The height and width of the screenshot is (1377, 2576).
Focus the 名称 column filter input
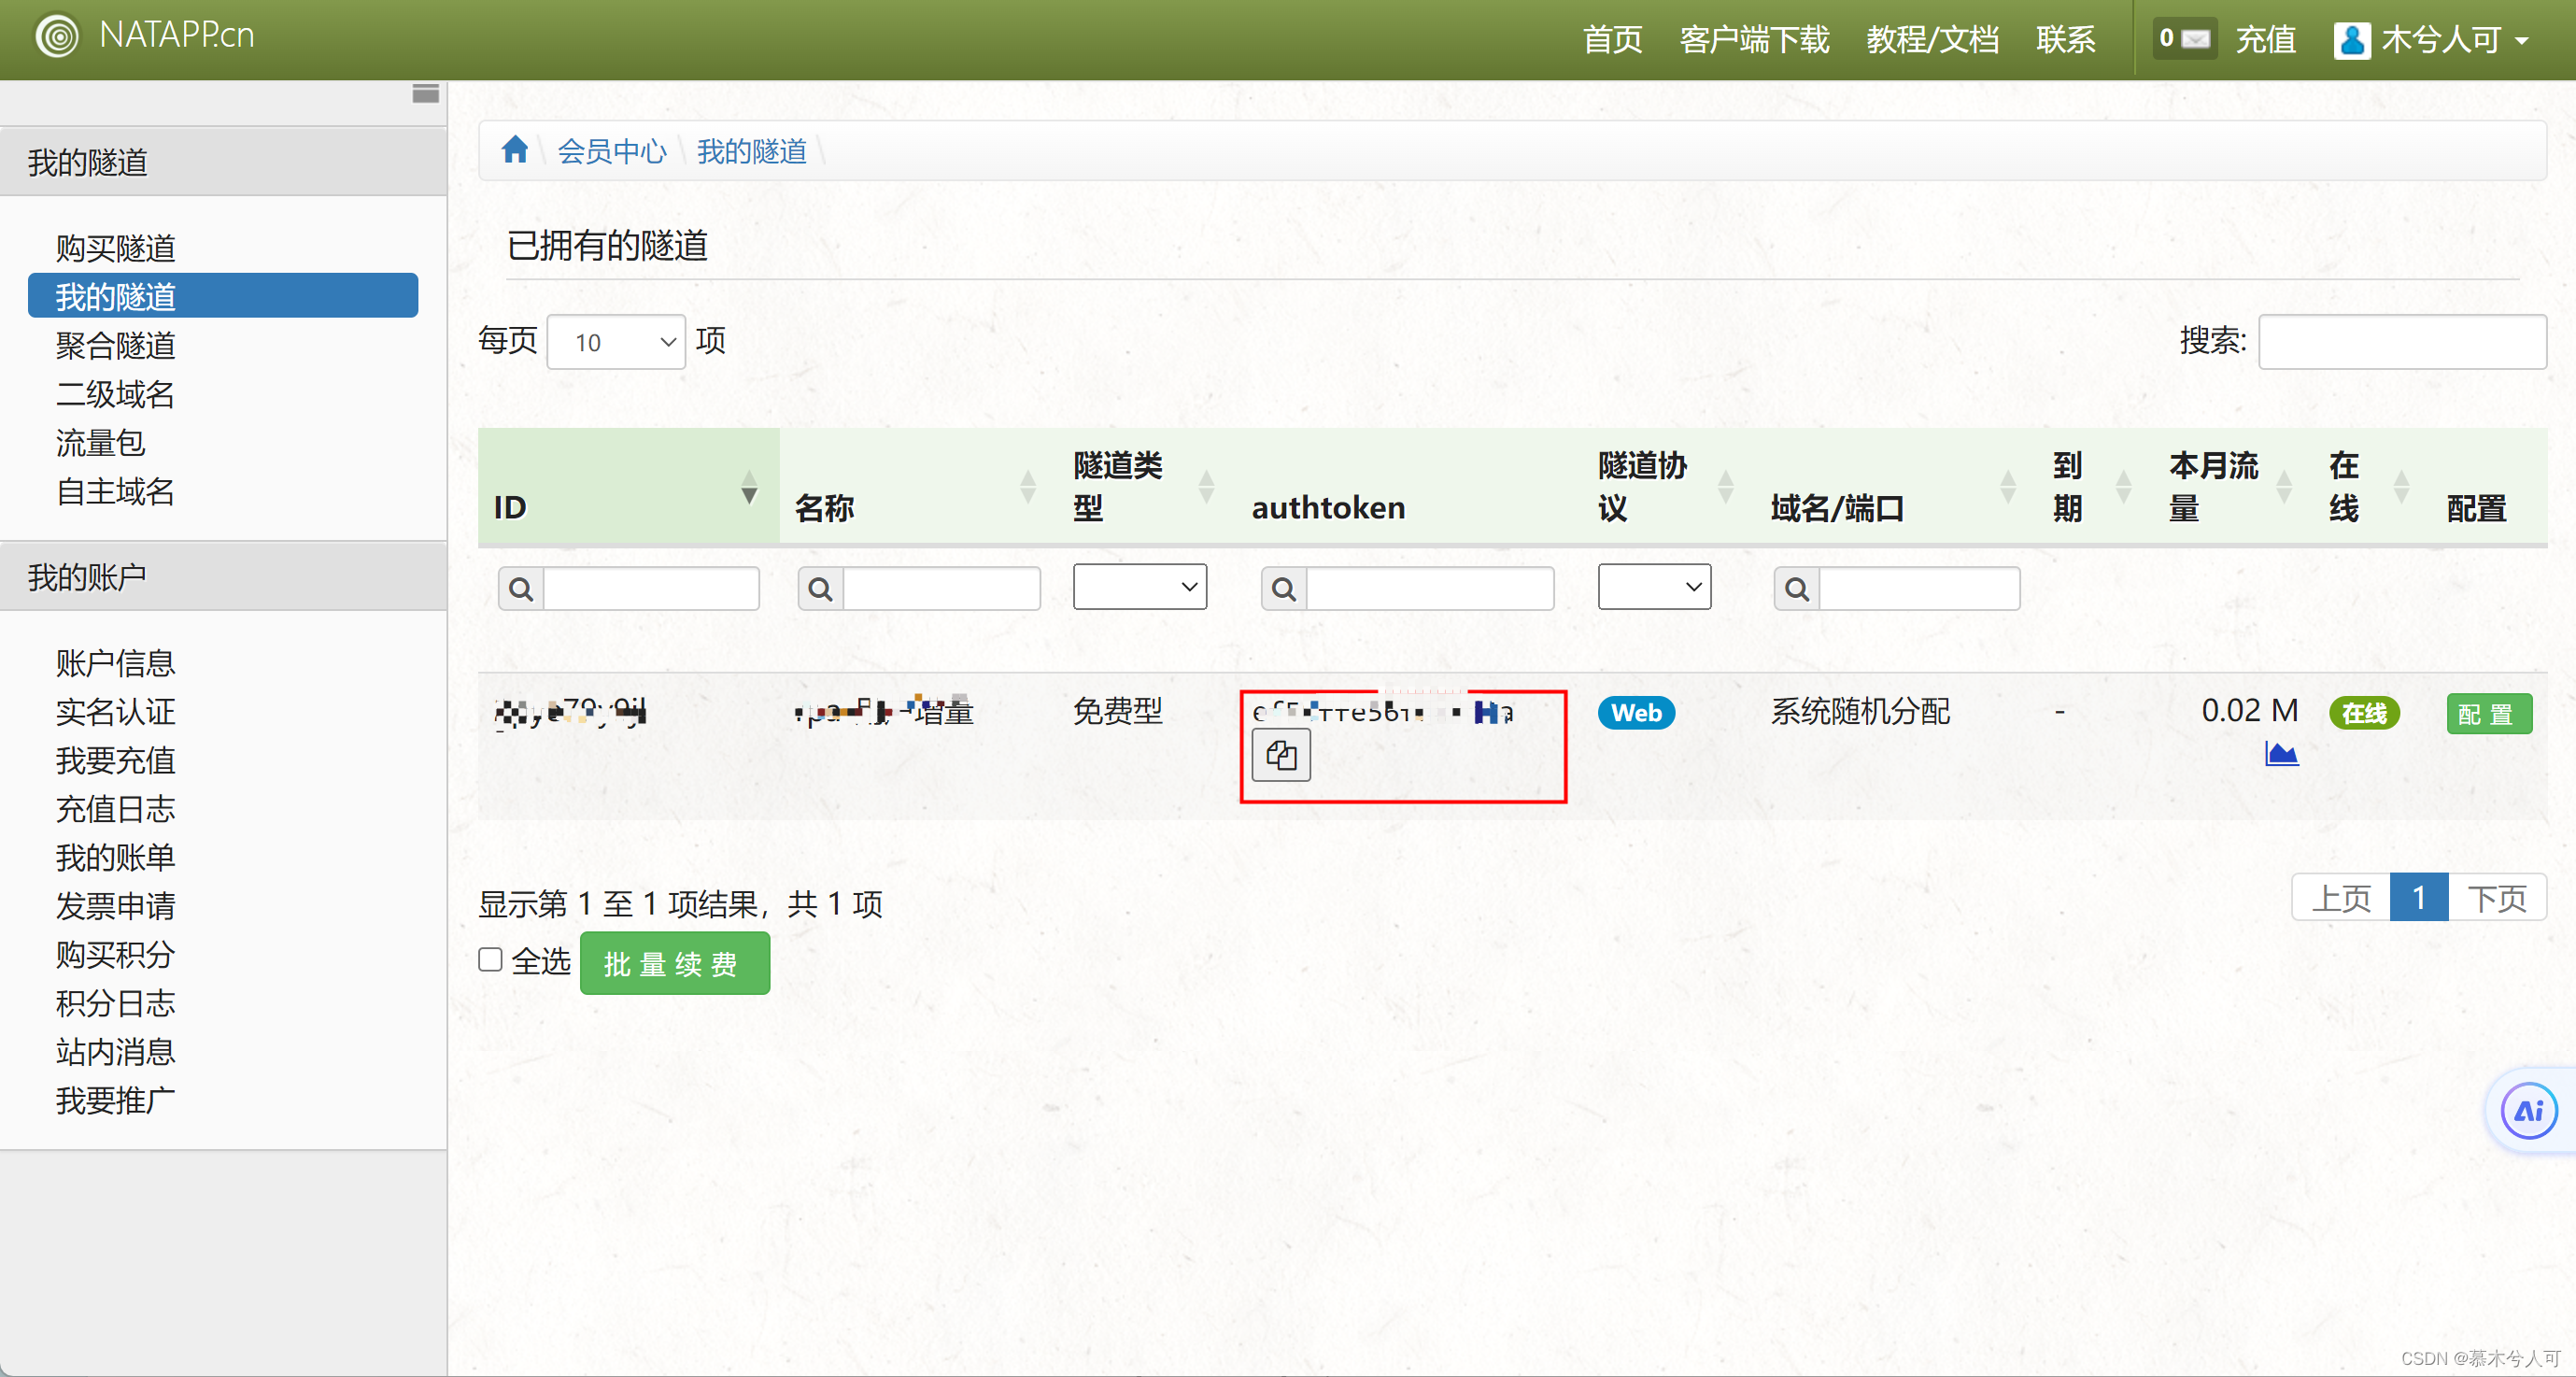(941, 589)
